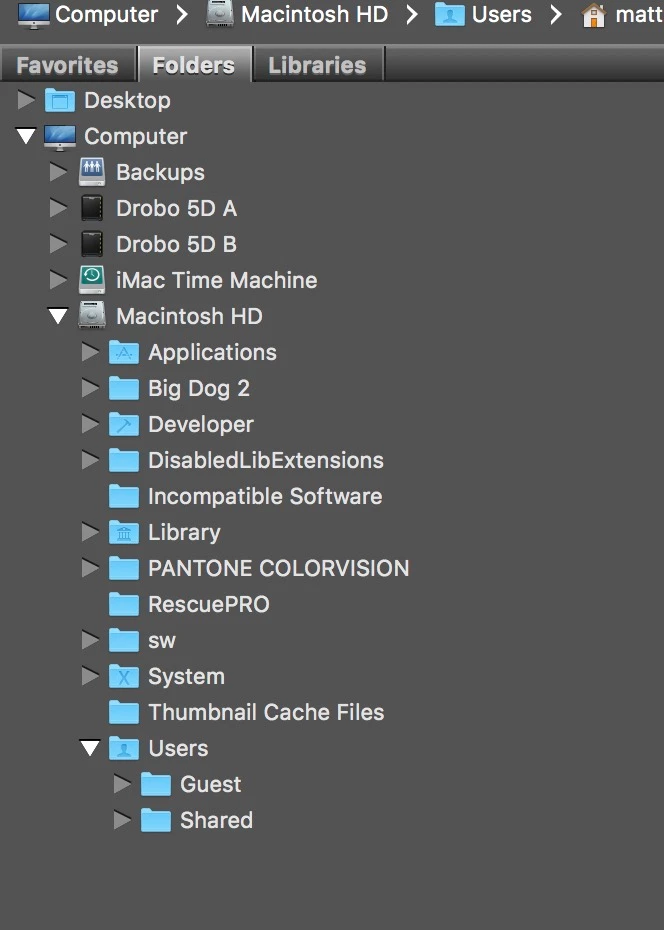This screenshot has height=930, width=664.
Task: Expand the sw folder triangle
Action: pos(90,640)
